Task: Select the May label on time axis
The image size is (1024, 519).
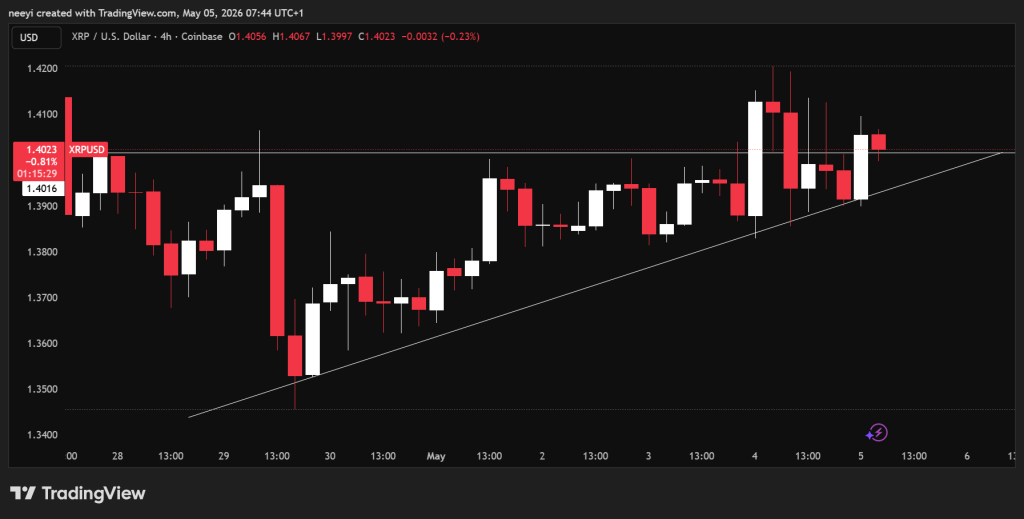Action: pos(436,456)
